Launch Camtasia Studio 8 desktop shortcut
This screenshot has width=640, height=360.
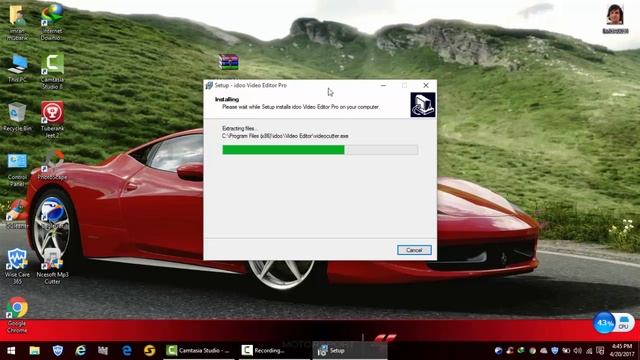point(52,71)
